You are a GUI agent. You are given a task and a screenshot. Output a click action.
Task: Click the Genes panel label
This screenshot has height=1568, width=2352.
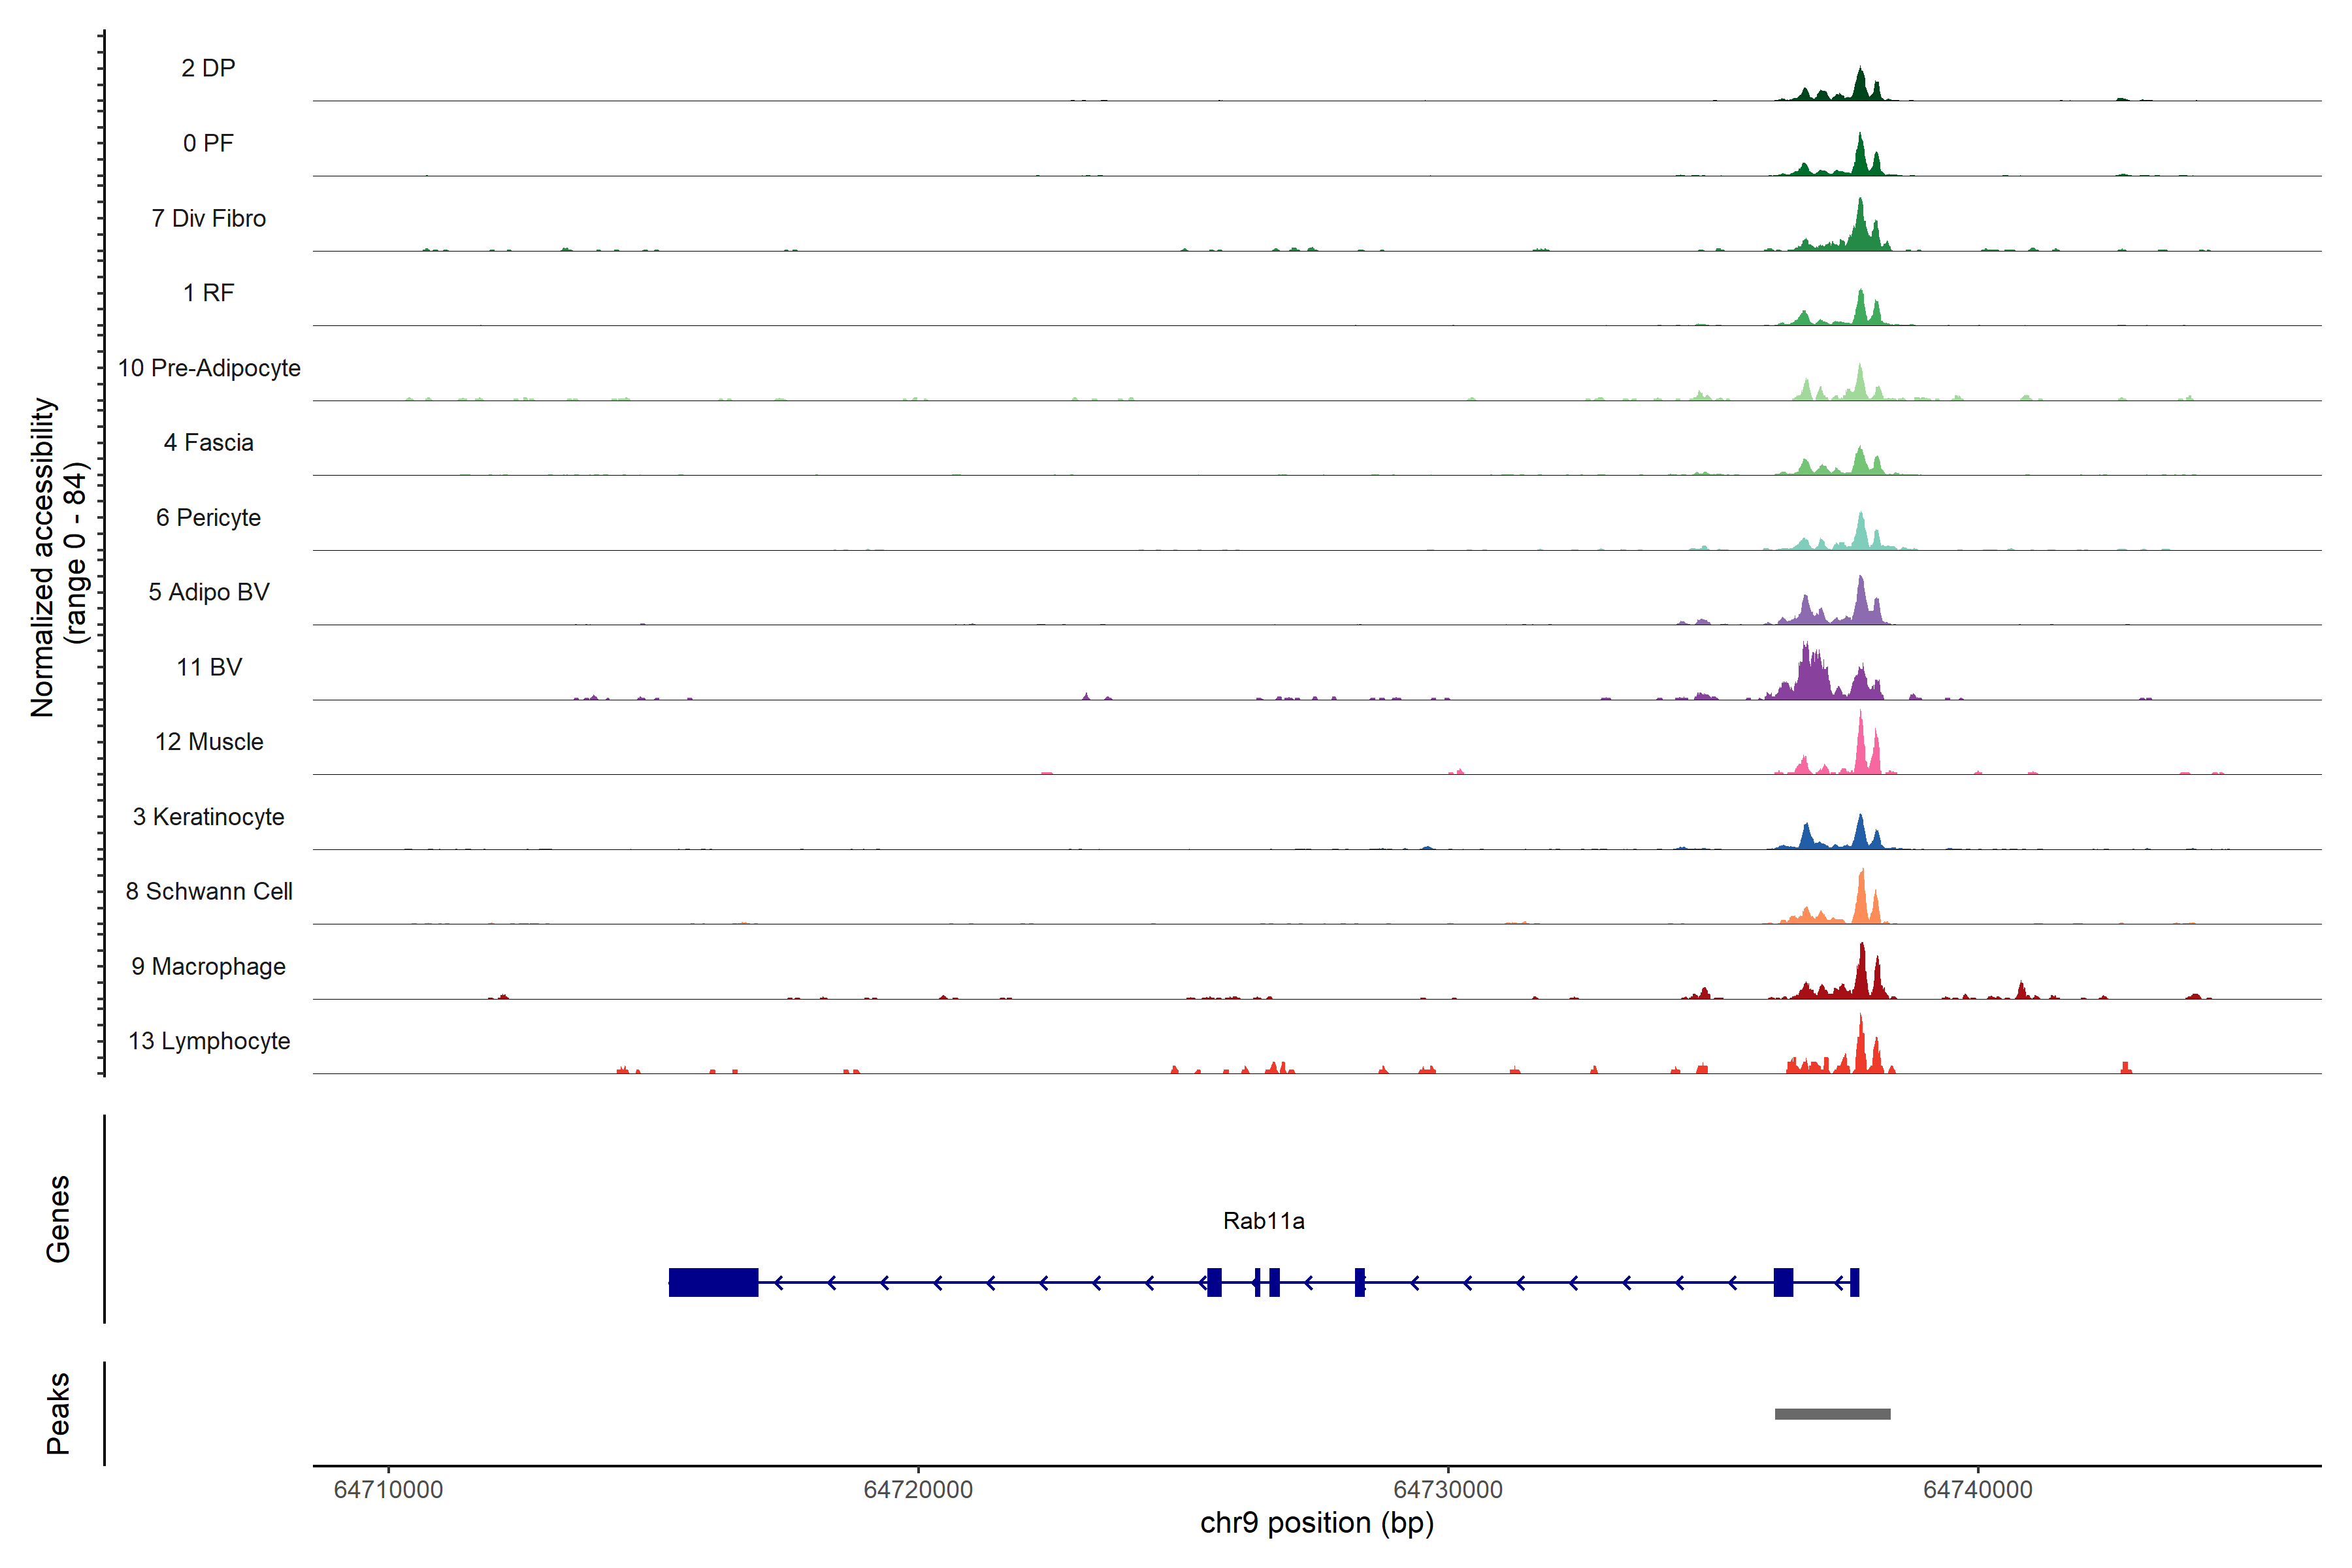(x=58, y=1219)
